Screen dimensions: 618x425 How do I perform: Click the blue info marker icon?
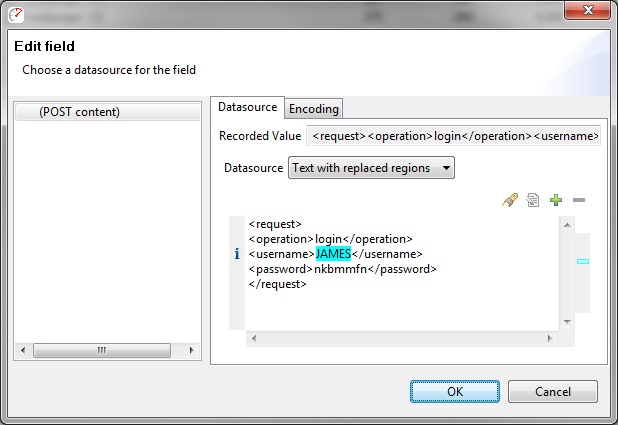pyautogui.click(x=237, y=254)
